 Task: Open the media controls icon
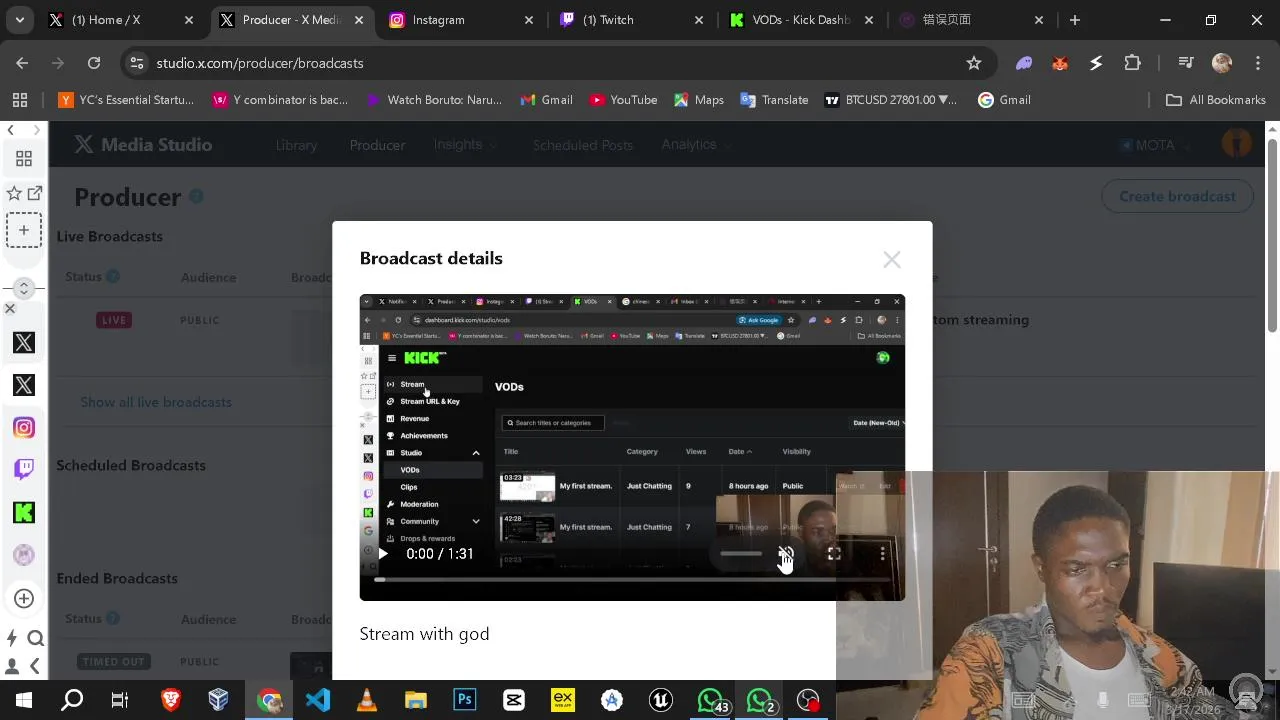(x=1186, y=63)
